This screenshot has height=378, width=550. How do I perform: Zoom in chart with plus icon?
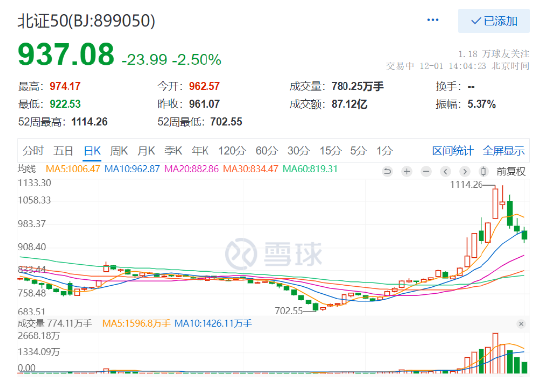[407, 171]
